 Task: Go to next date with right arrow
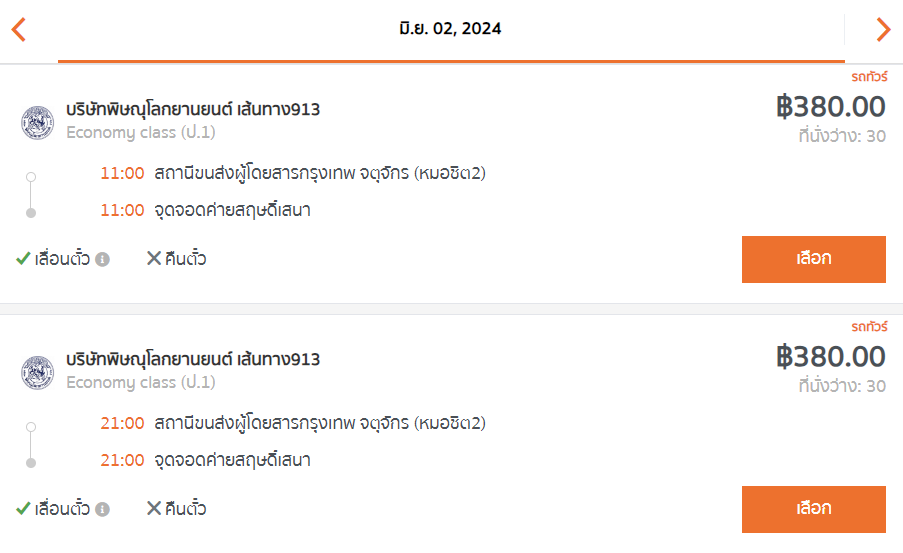pyautogui.click(x=883, y=29)
